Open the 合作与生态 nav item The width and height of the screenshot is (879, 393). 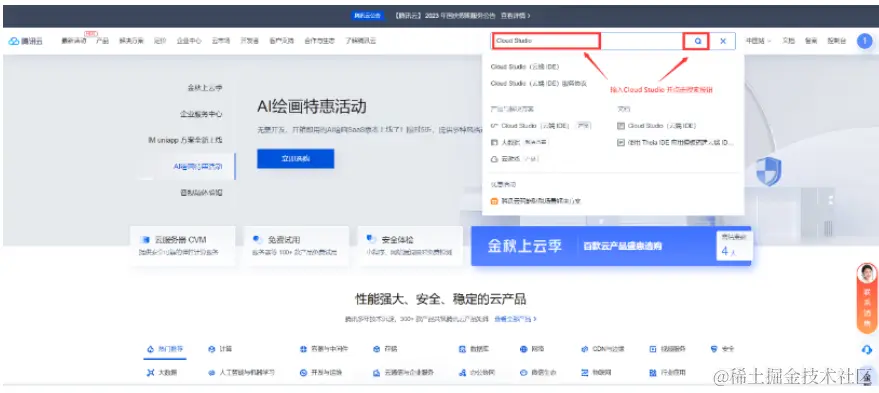point(320,41)
